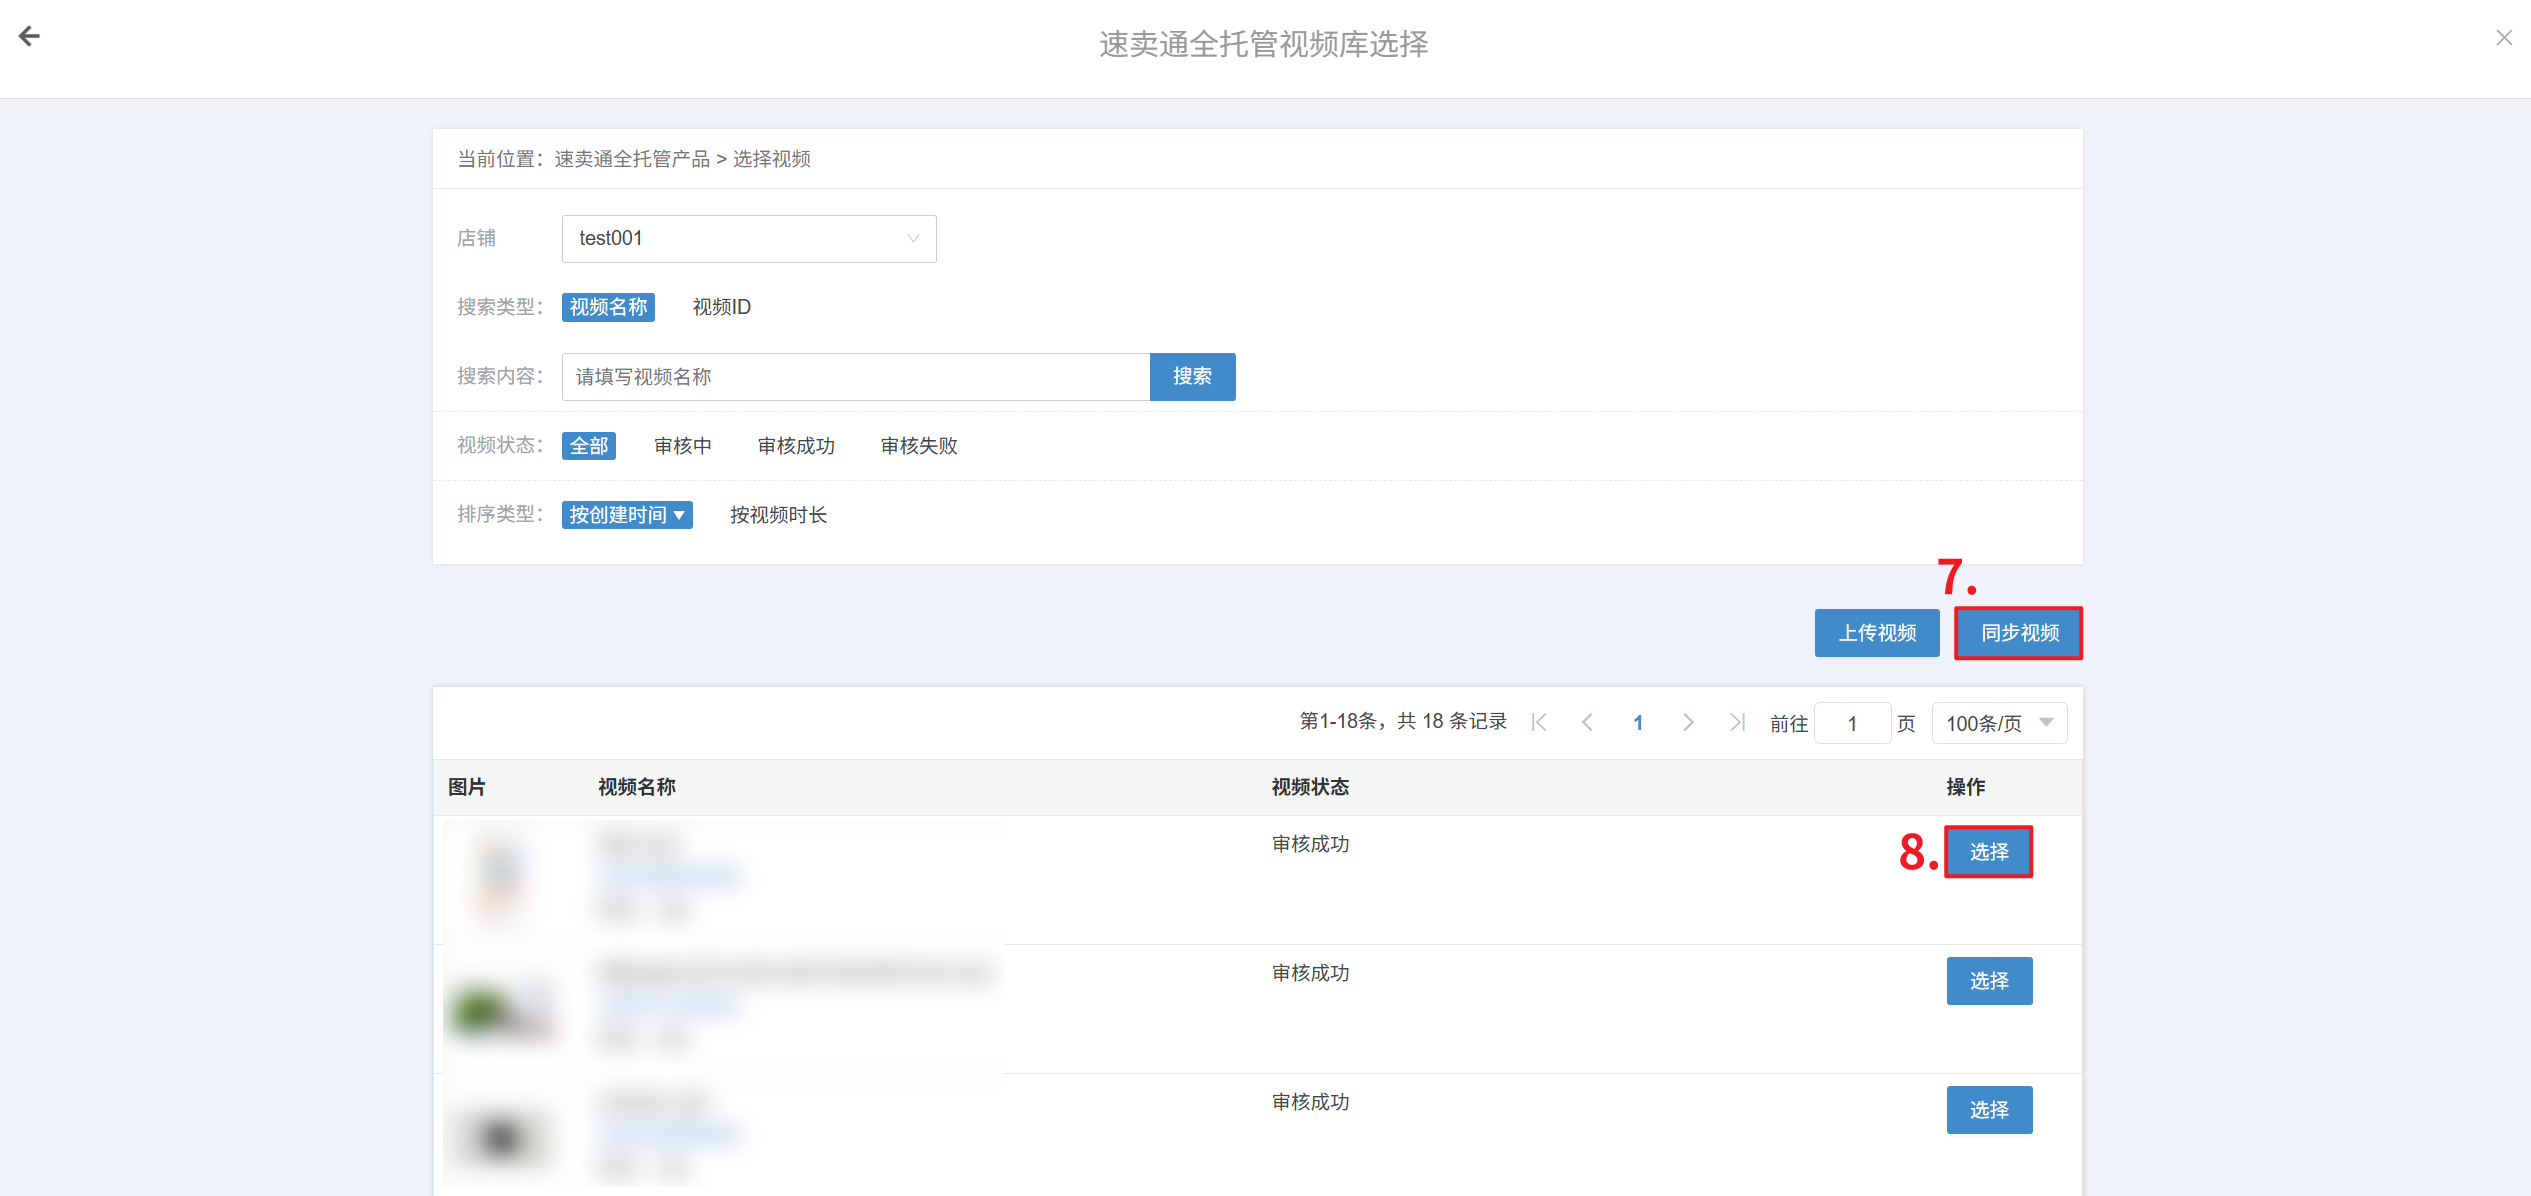Screen dimensions: 2531x1196
Task: Filter videos by 审核成功 status
Action: coord(796,446)
